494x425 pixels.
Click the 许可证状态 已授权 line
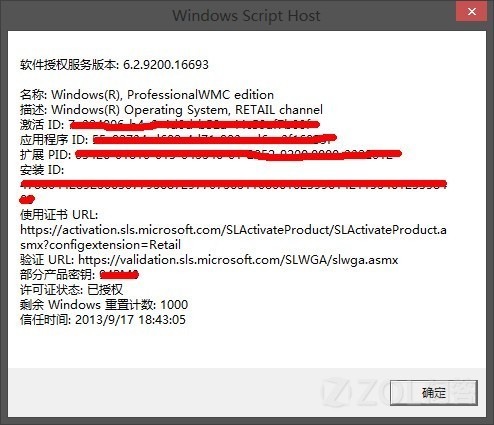[x=71, y=290]
